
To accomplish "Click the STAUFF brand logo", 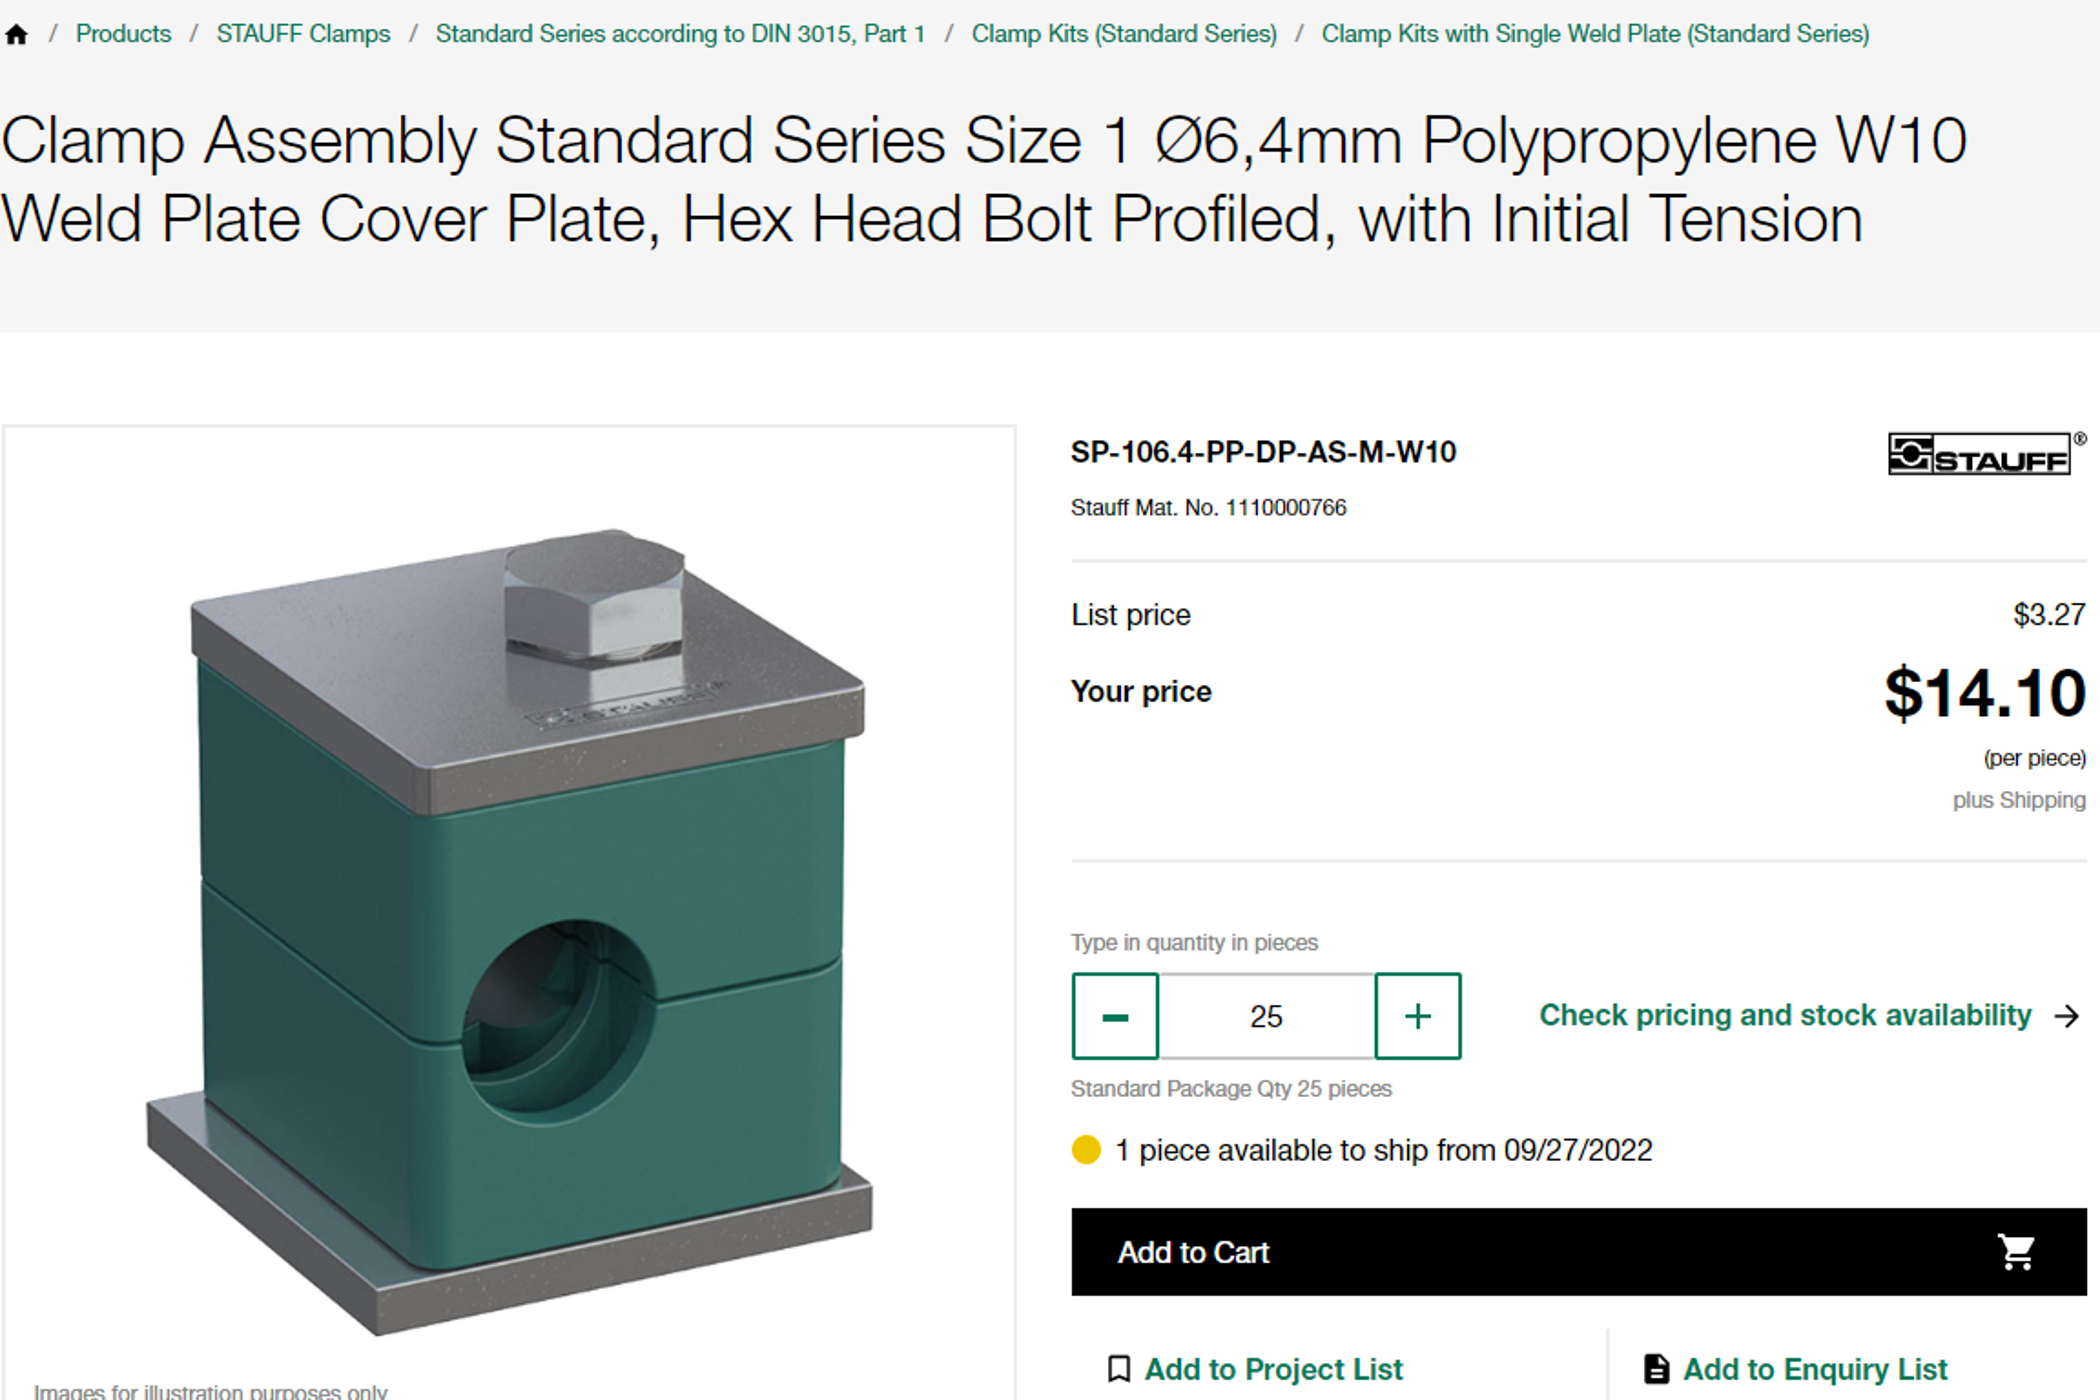I will pyautogui.click(x=1980, y=455).
